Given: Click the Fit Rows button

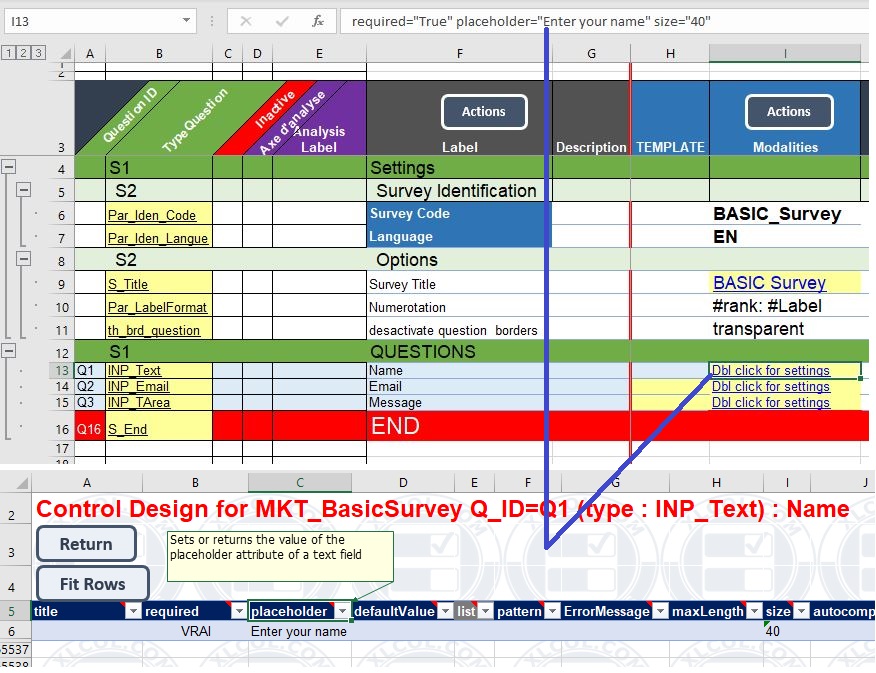Looking at the screenshot, I should [92, 583].
